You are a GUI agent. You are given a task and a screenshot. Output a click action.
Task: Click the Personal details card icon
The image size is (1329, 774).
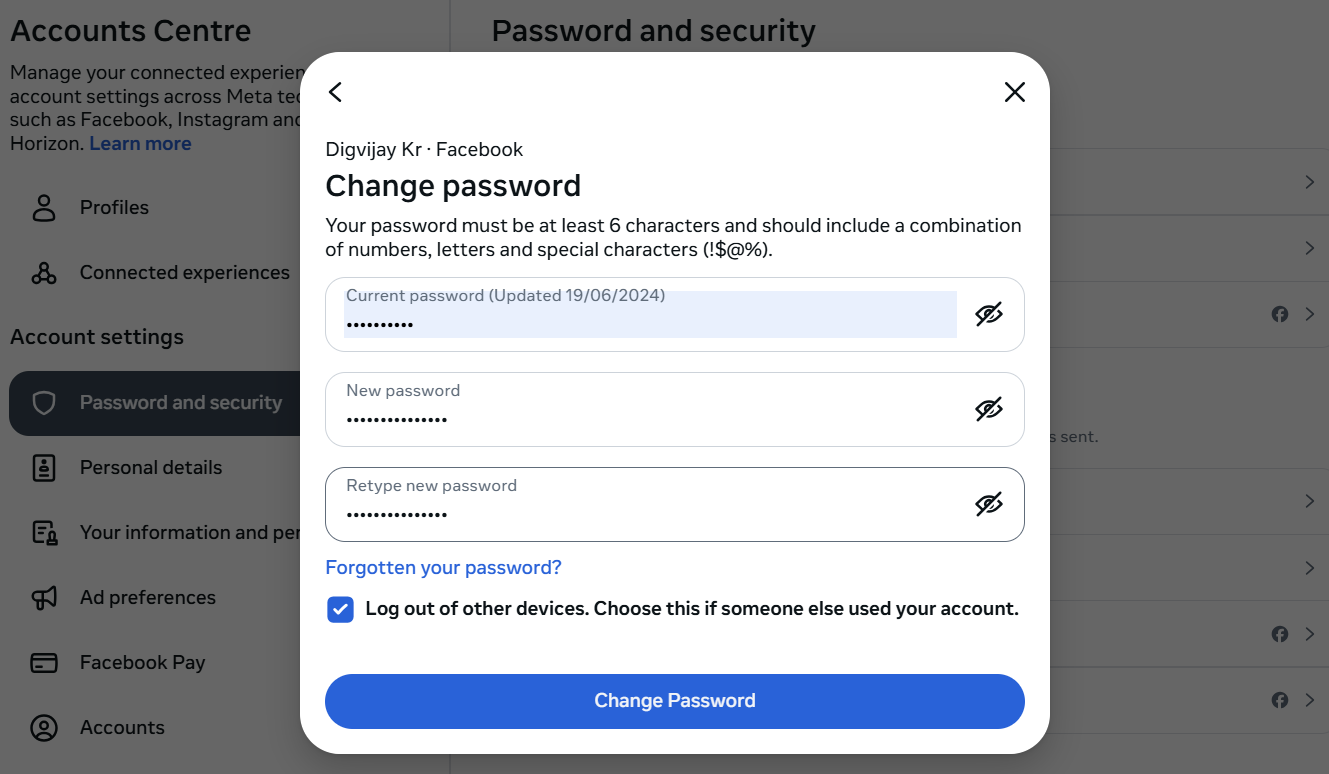43,467
